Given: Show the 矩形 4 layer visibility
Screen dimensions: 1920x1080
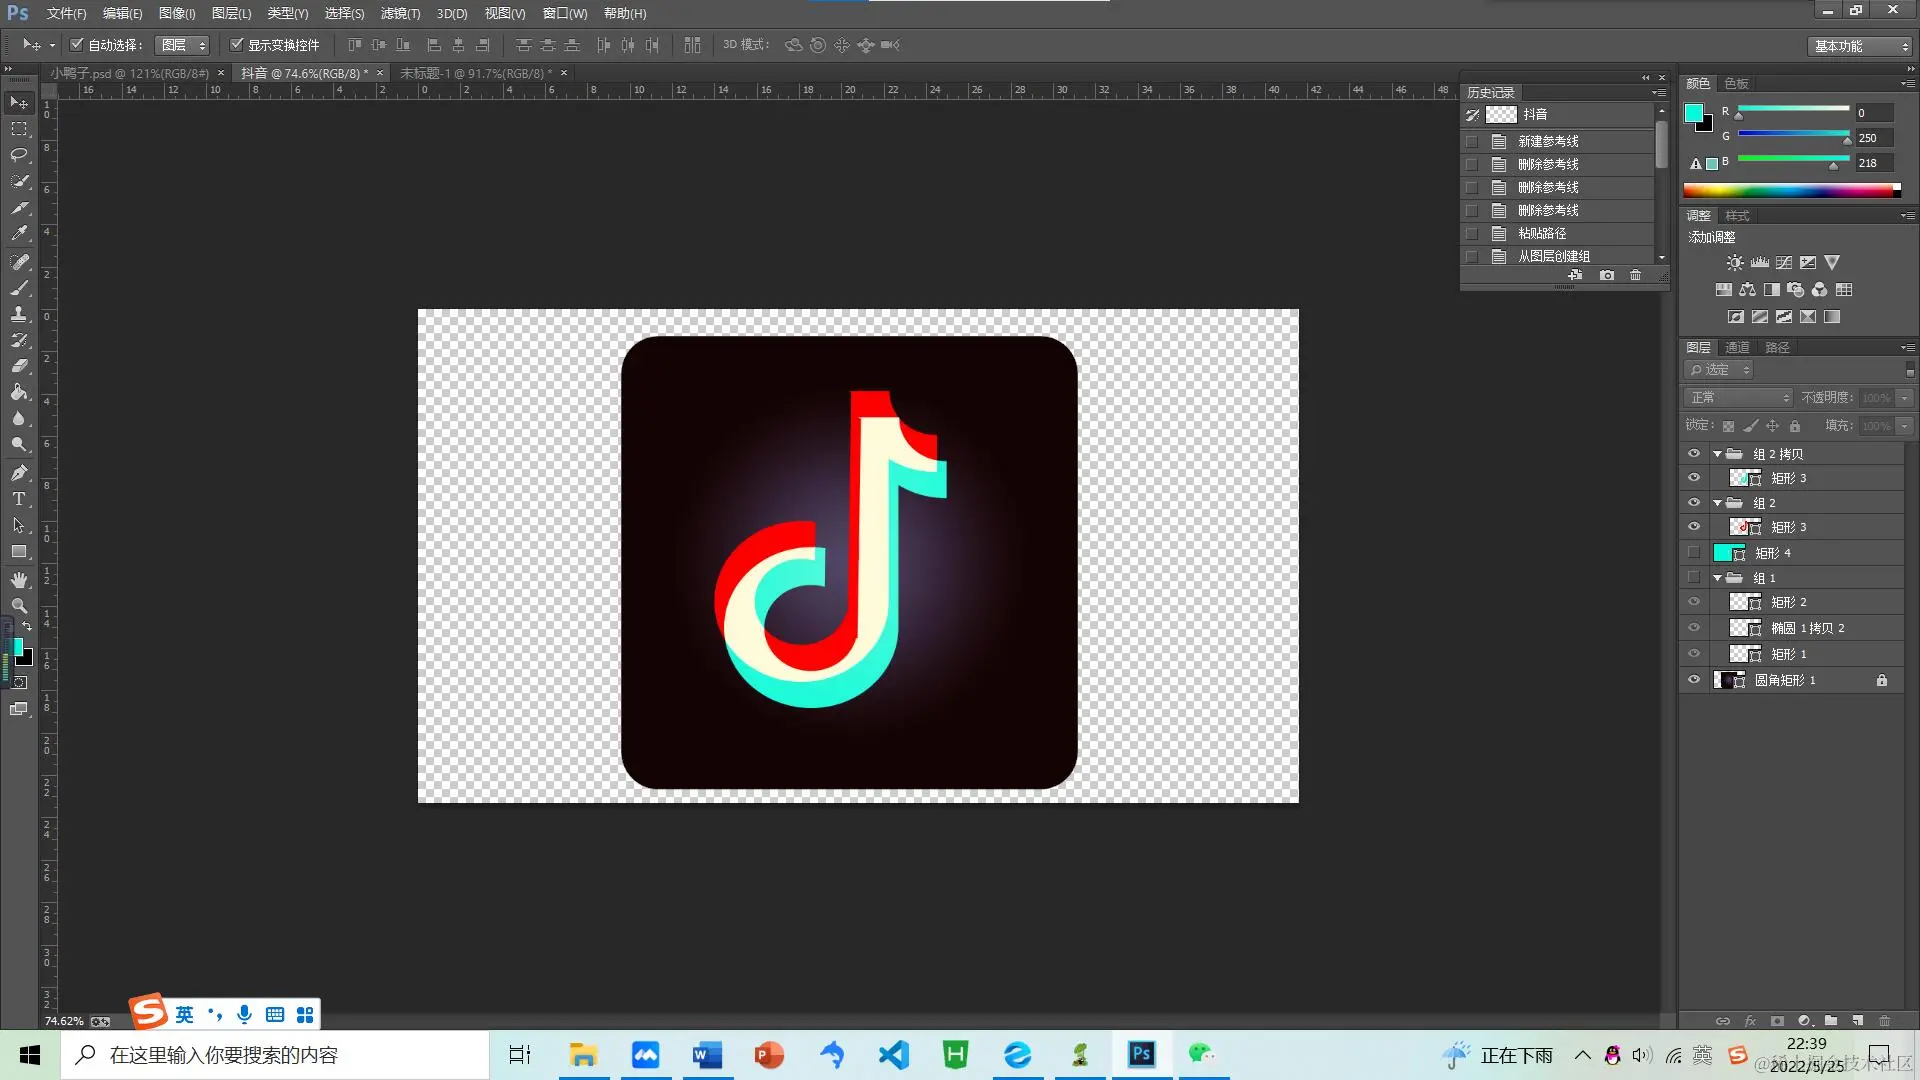Looking at the screenshot, I should click(1694, 552).
